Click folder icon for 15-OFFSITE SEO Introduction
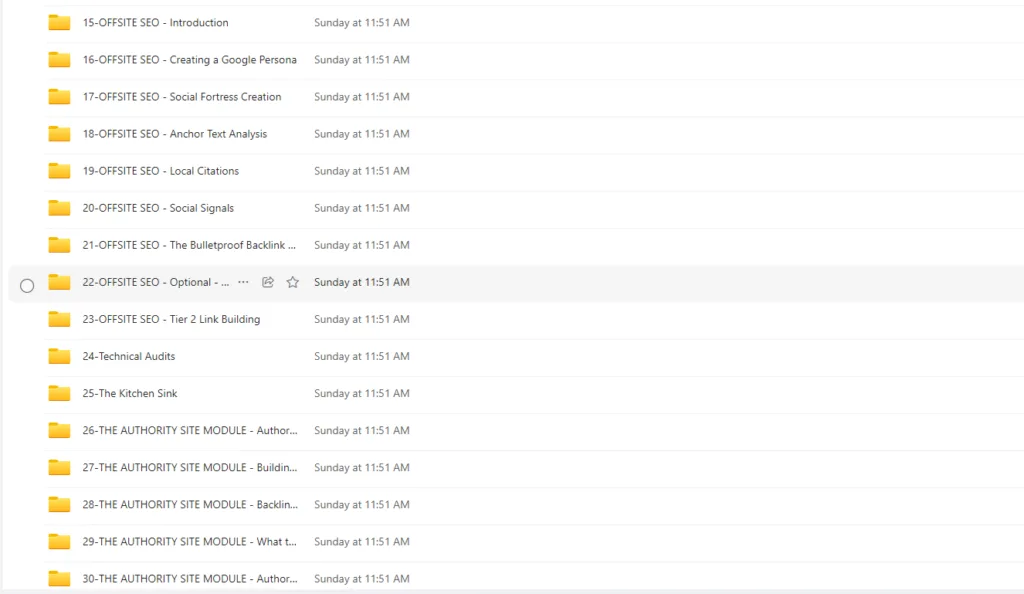 coord(59,23)
